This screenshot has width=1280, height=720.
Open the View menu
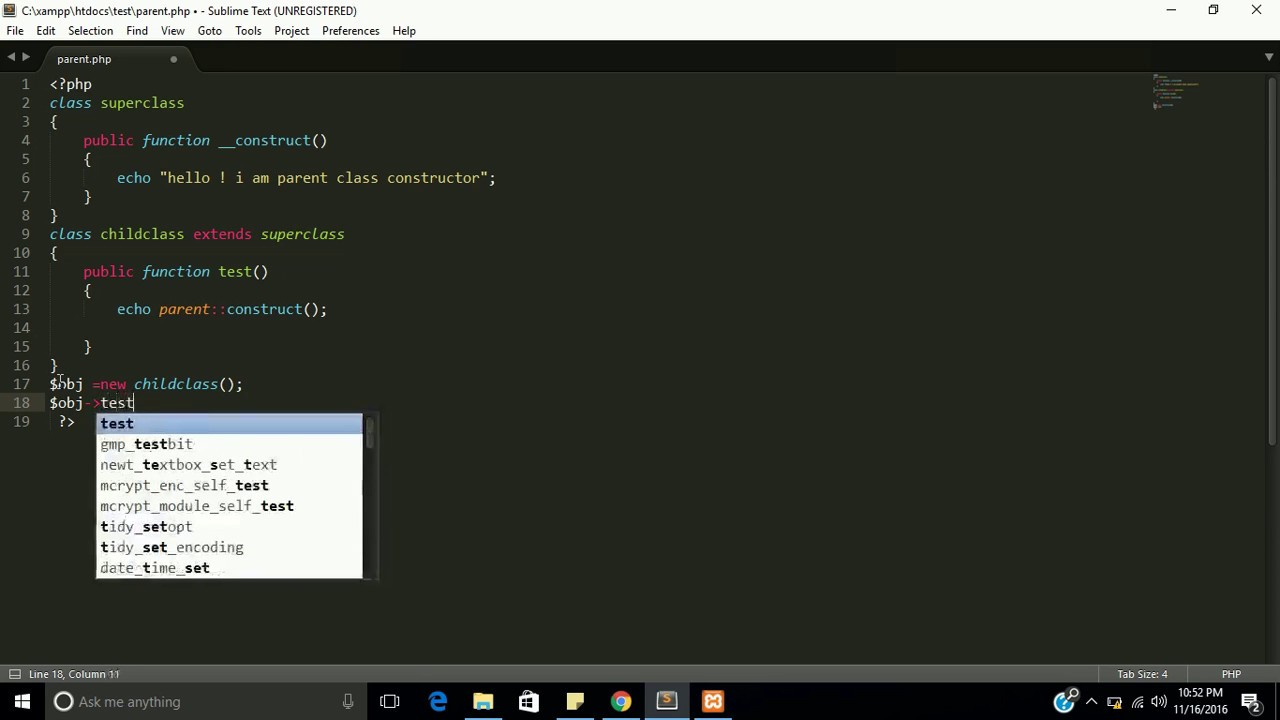point(173,31)
